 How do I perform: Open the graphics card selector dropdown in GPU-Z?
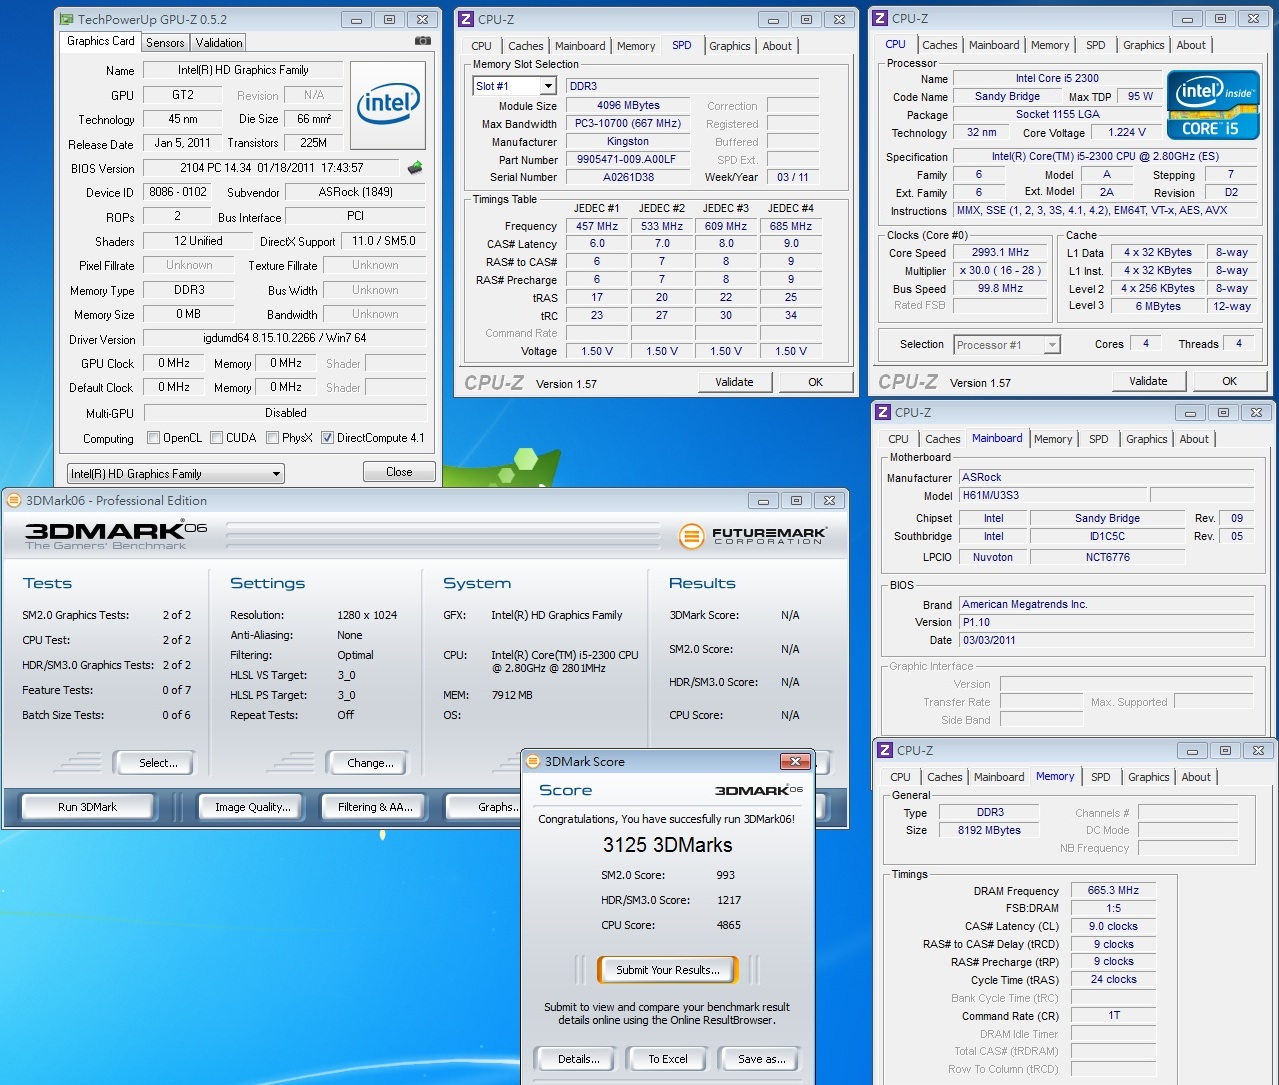176,474
